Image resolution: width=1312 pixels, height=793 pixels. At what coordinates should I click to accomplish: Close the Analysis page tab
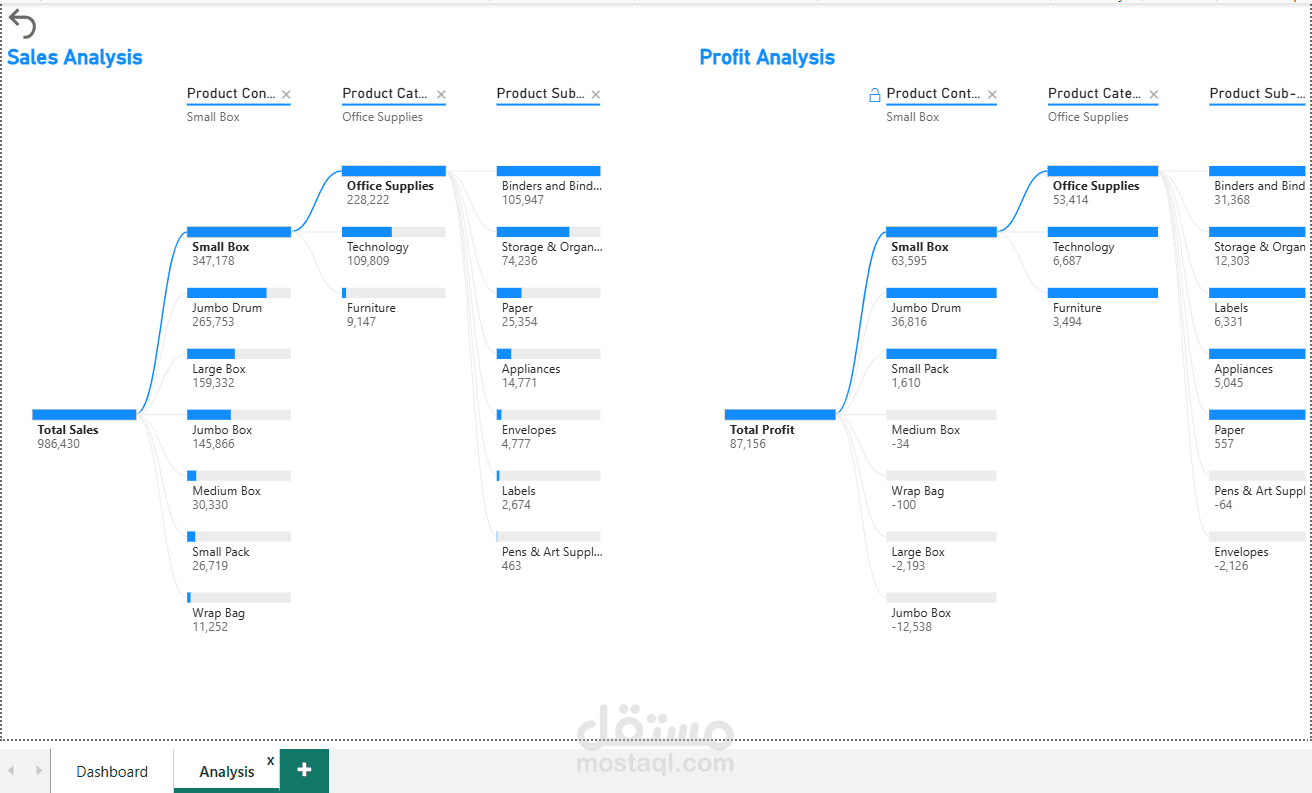coord(270,761)
